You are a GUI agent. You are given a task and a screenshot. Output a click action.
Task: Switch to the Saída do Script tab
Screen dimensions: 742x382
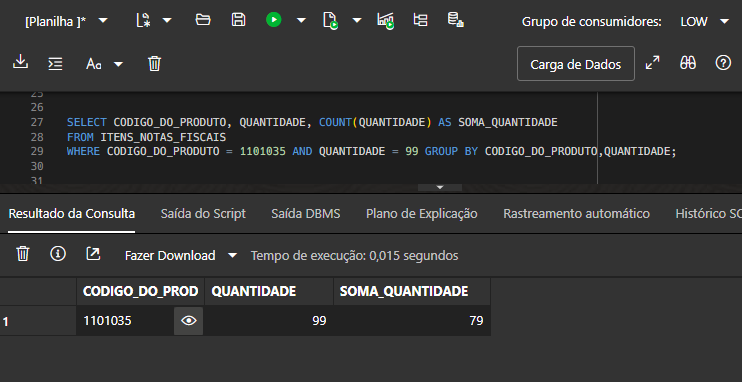pos(203,214)
